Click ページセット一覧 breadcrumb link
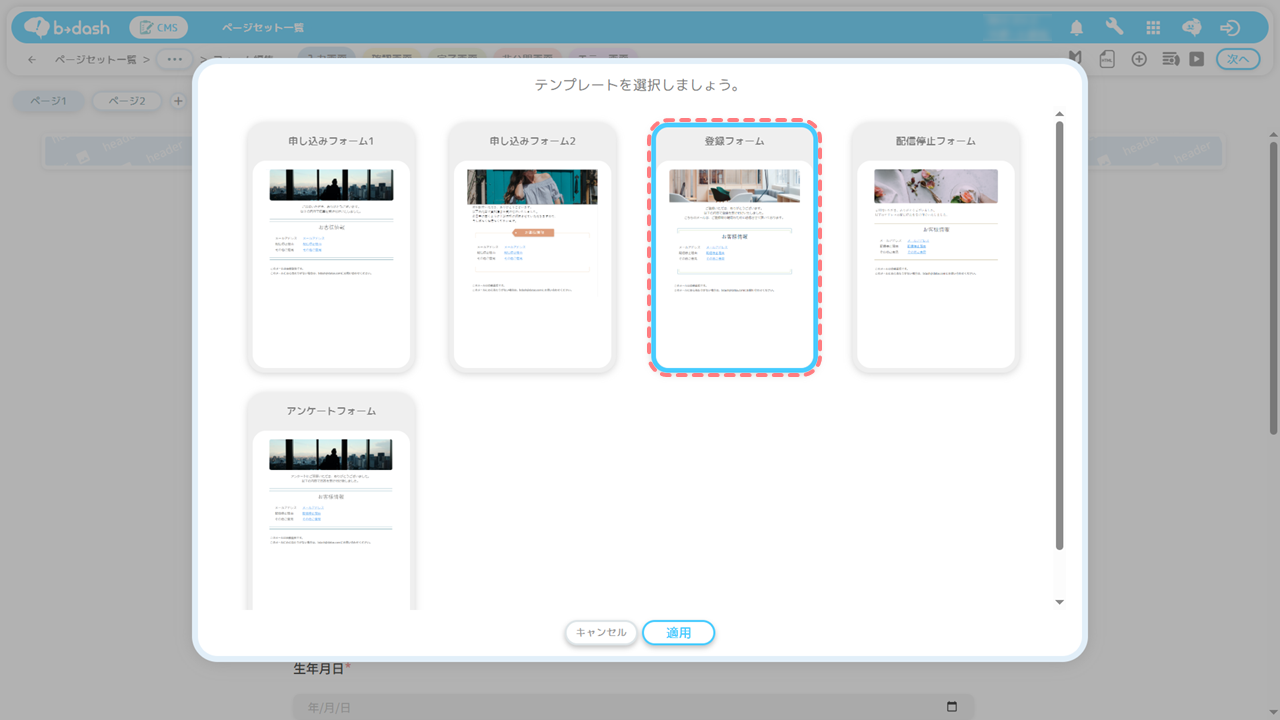 [96, 59]
